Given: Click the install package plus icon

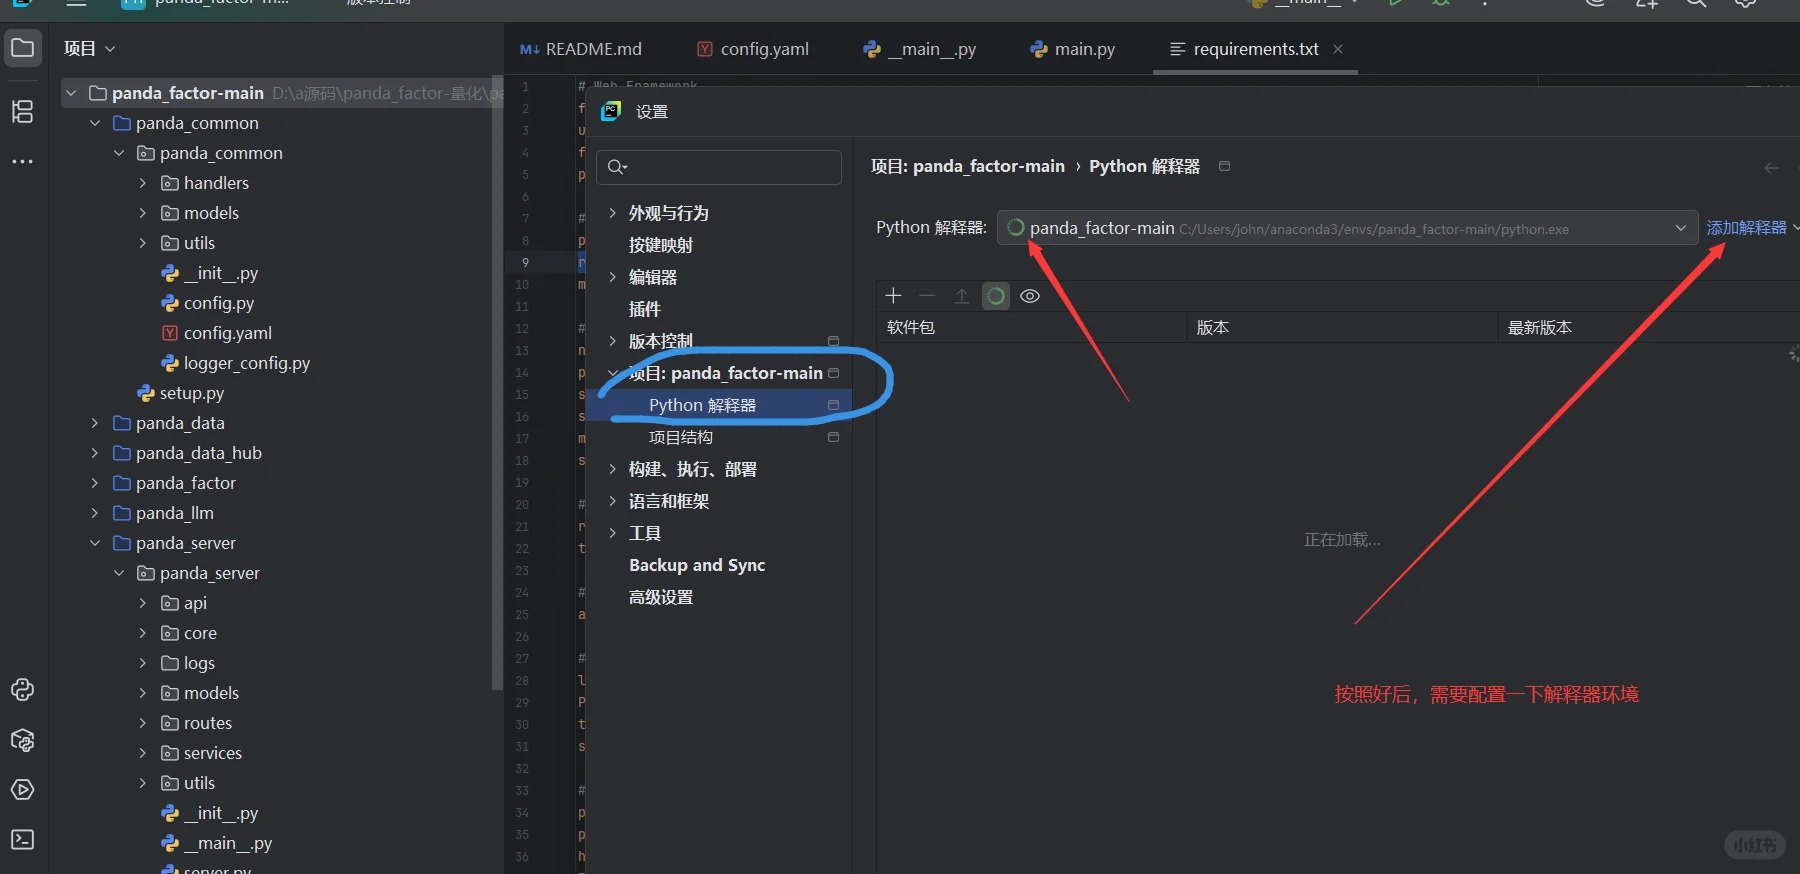Looking at the screenshot, I should 893,296.
